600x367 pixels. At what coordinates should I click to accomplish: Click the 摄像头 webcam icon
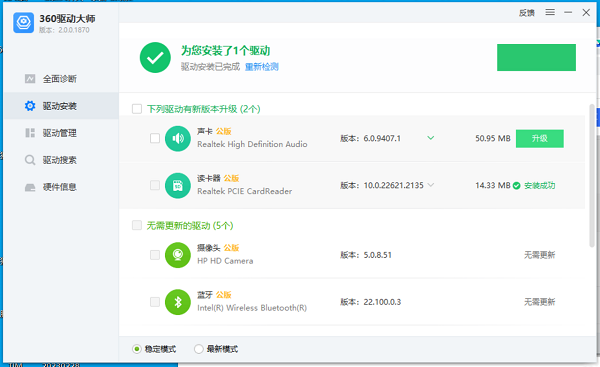tap(178, 255)
